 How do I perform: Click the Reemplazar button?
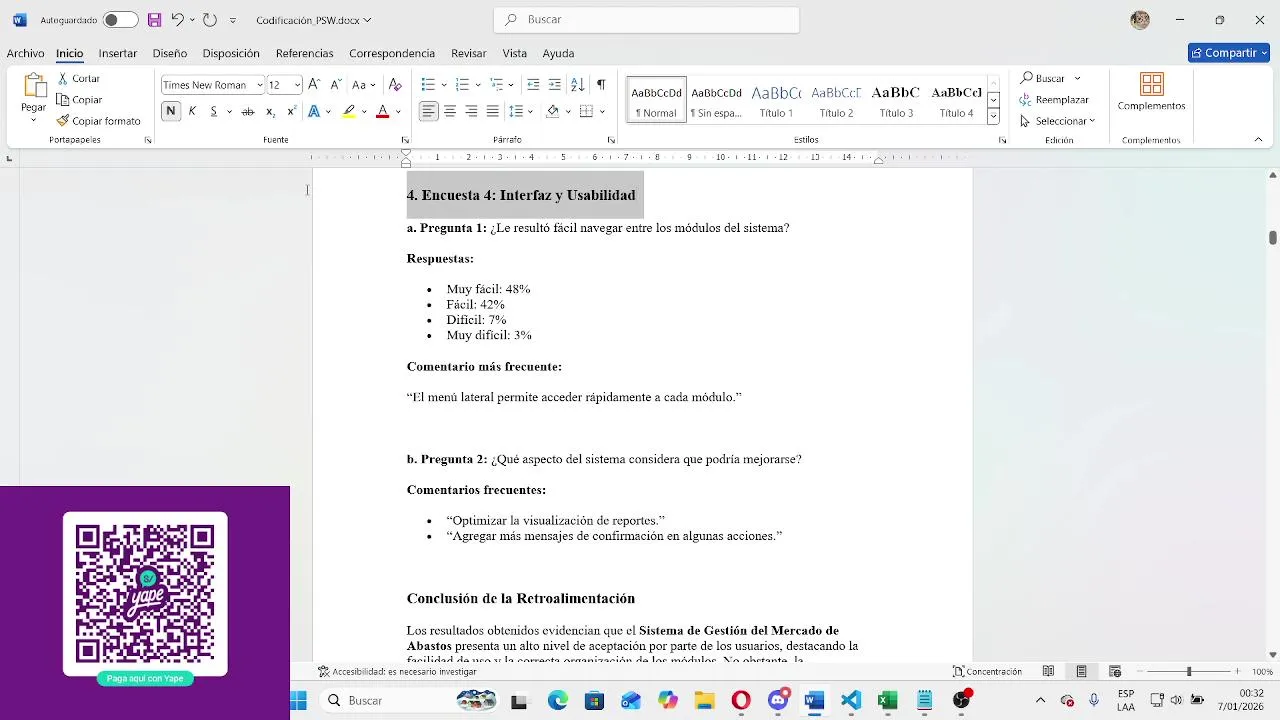tap(1054, 100)
